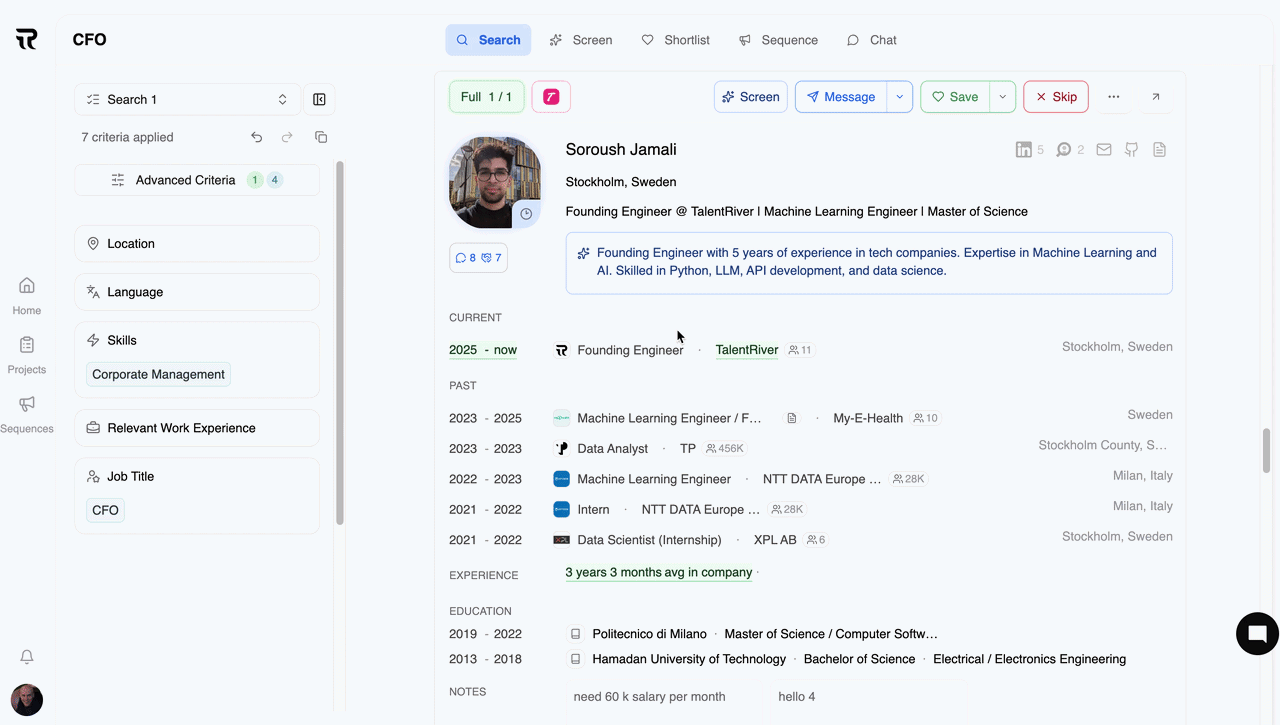The image size is (1280, 725).
Task: Open the user avatar menu
Action: coord(27,700)
